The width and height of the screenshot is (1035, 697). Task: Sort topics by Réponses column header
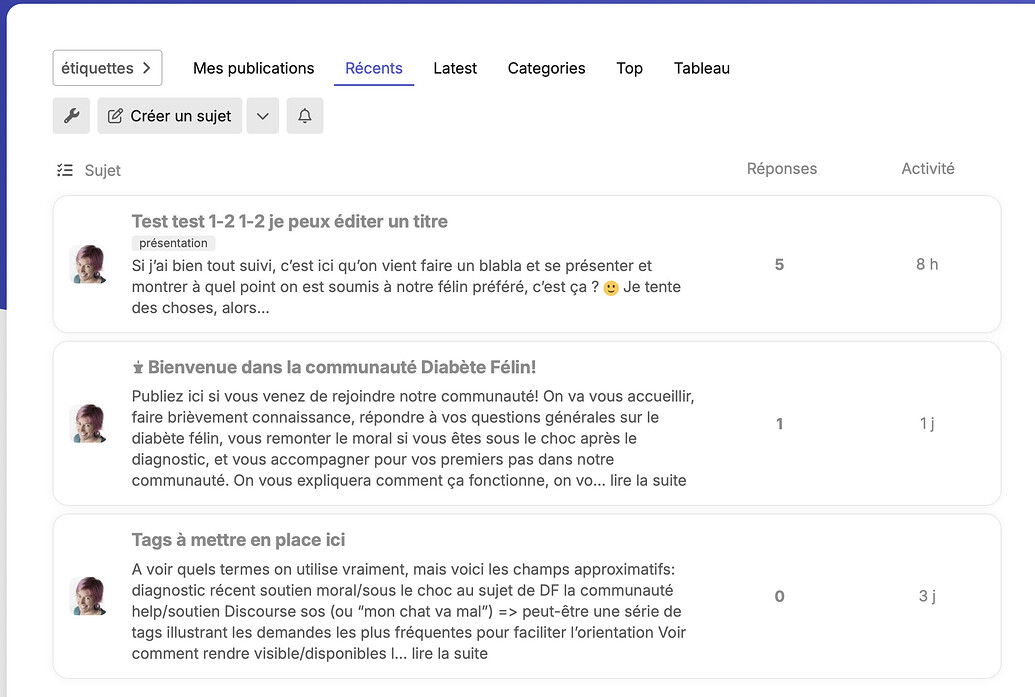[x=781, y=169]
